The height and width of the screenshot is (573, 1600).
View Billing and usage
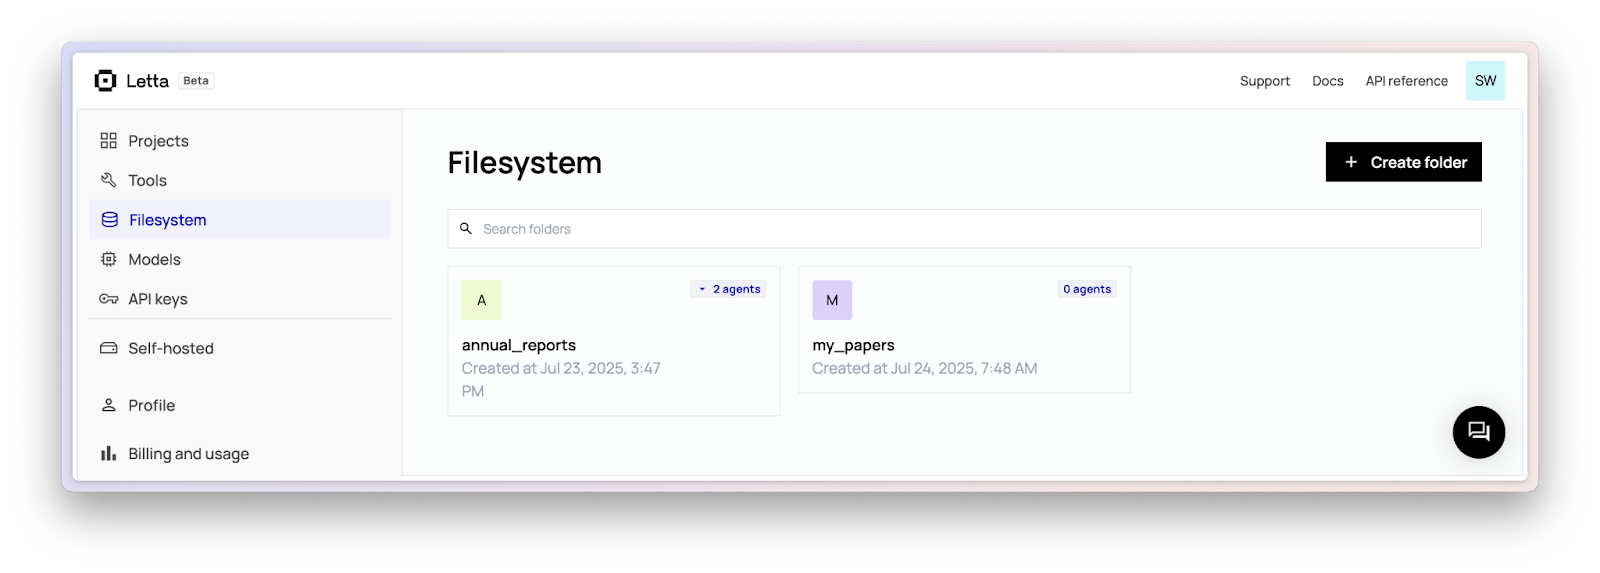(240, 454)
